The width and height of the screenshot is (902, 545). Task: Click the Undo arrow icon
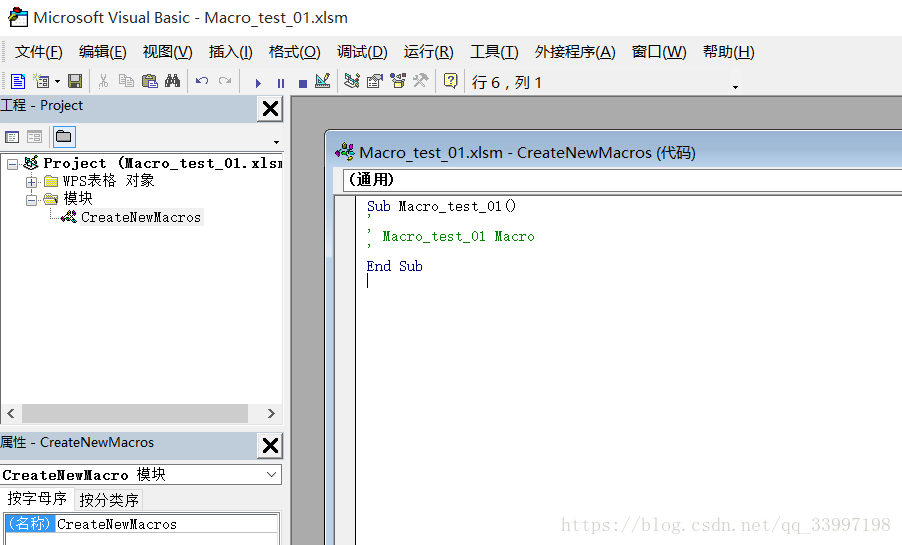202,81
